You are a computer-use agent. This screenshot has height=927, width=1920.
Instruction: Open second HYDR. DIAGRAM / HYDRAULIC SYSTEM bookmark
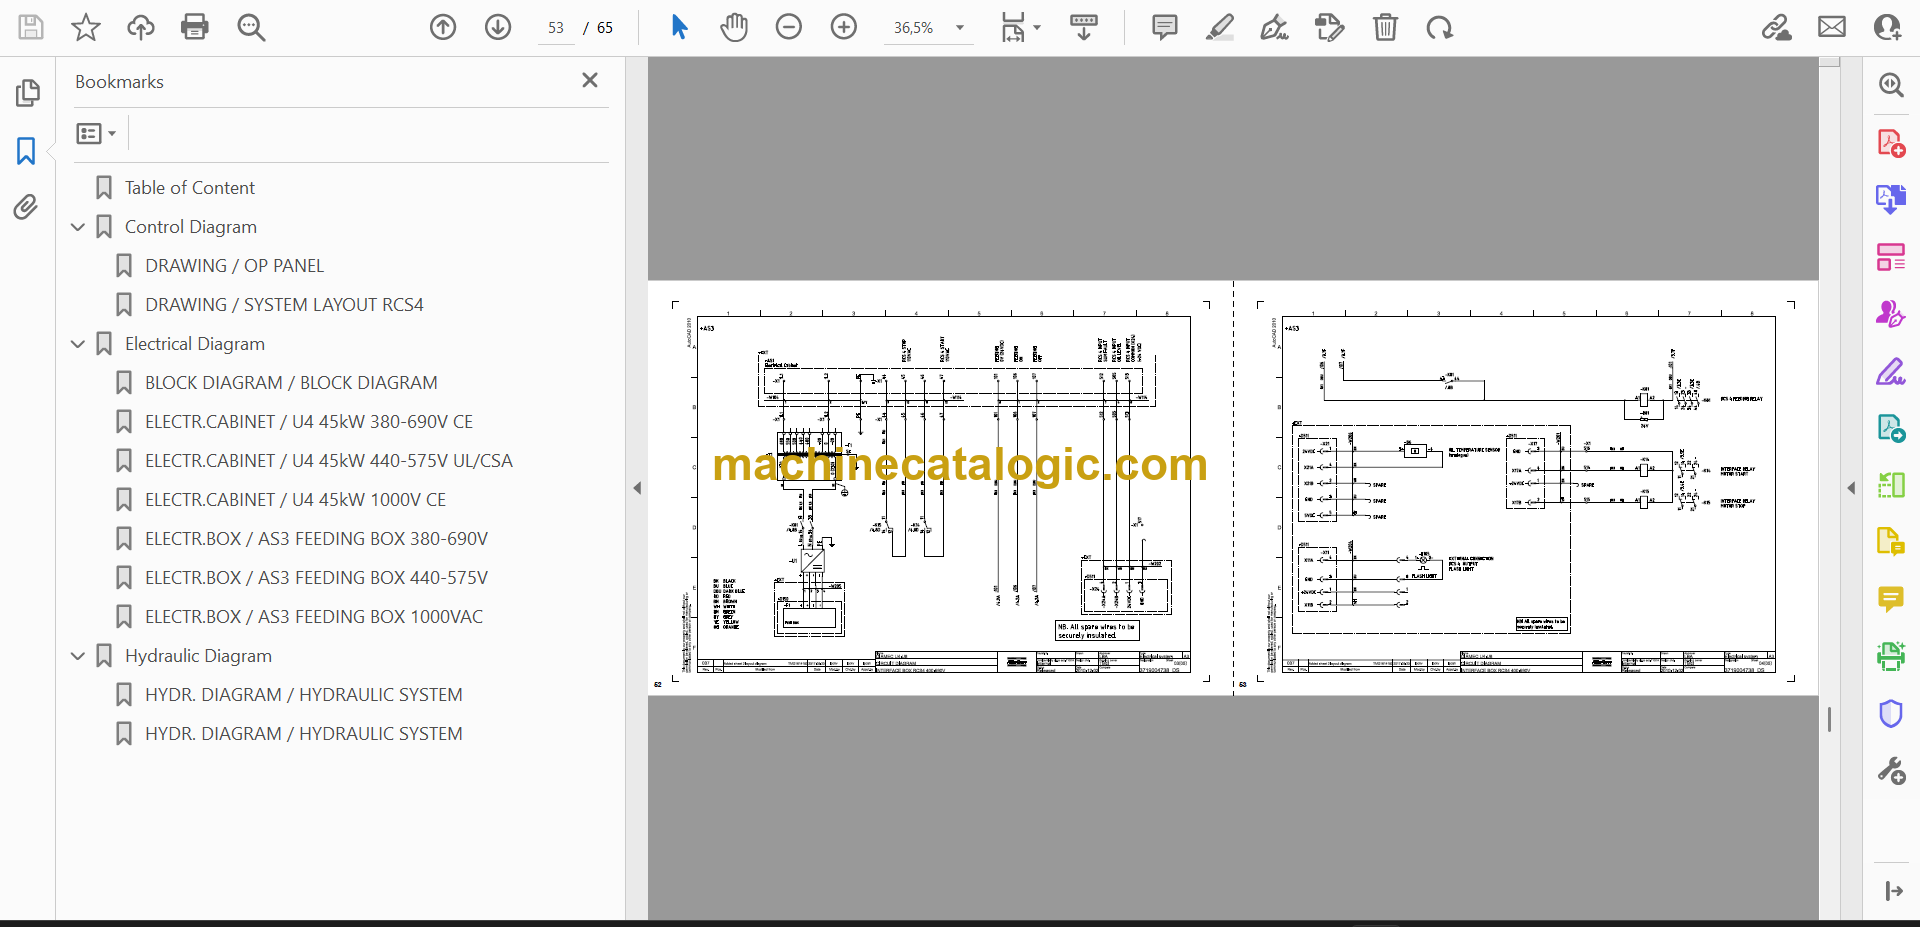click(303, 734)
